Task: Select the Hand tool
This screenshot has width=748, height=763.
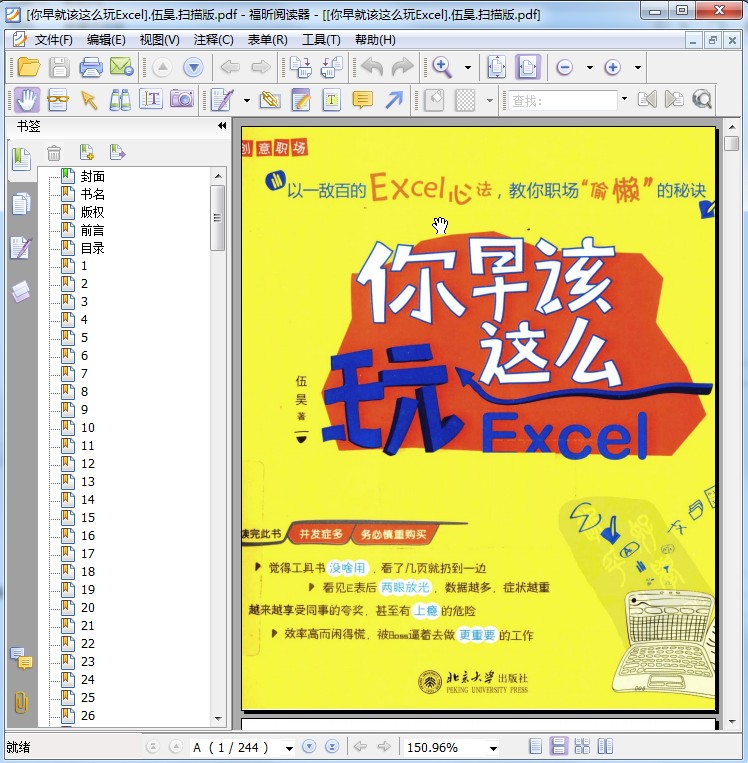Action: (26, 100)
